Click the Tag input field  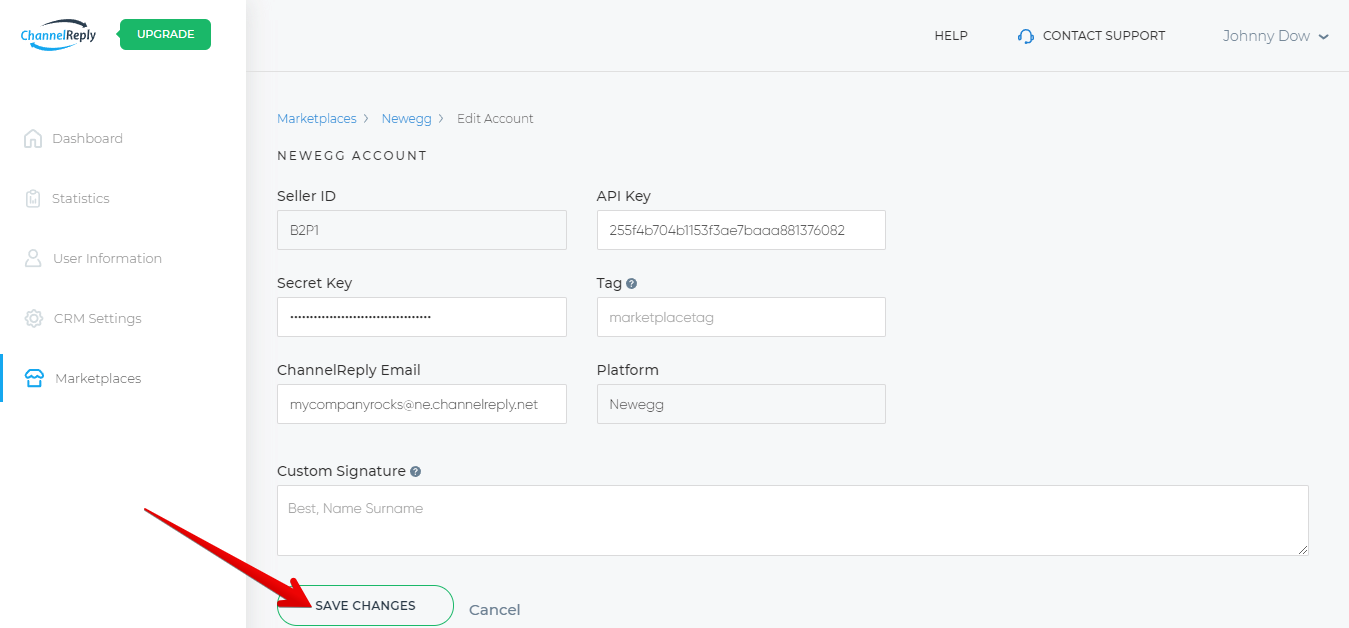pyautogui.click(x=741, y=317)
